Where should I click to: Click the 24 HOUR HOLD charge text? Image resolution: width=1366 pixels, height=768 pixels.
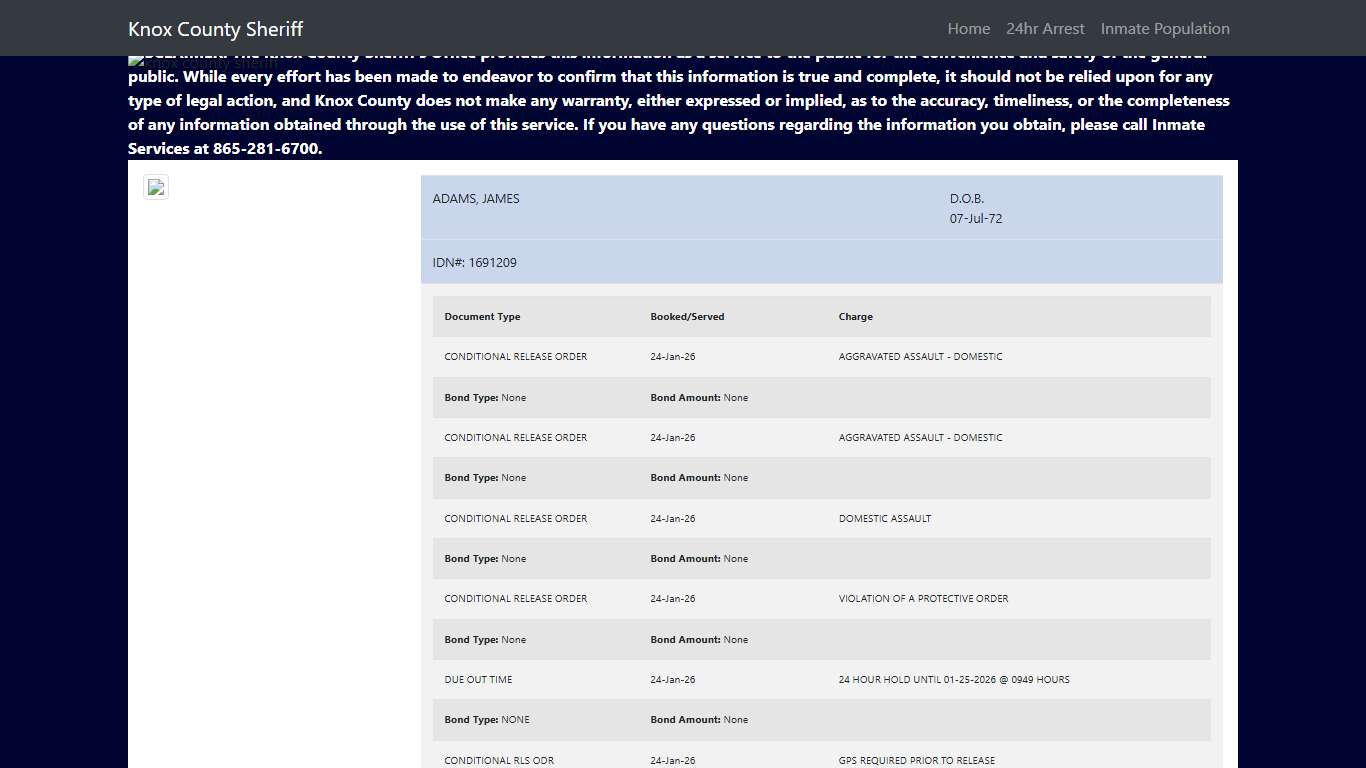953,680
